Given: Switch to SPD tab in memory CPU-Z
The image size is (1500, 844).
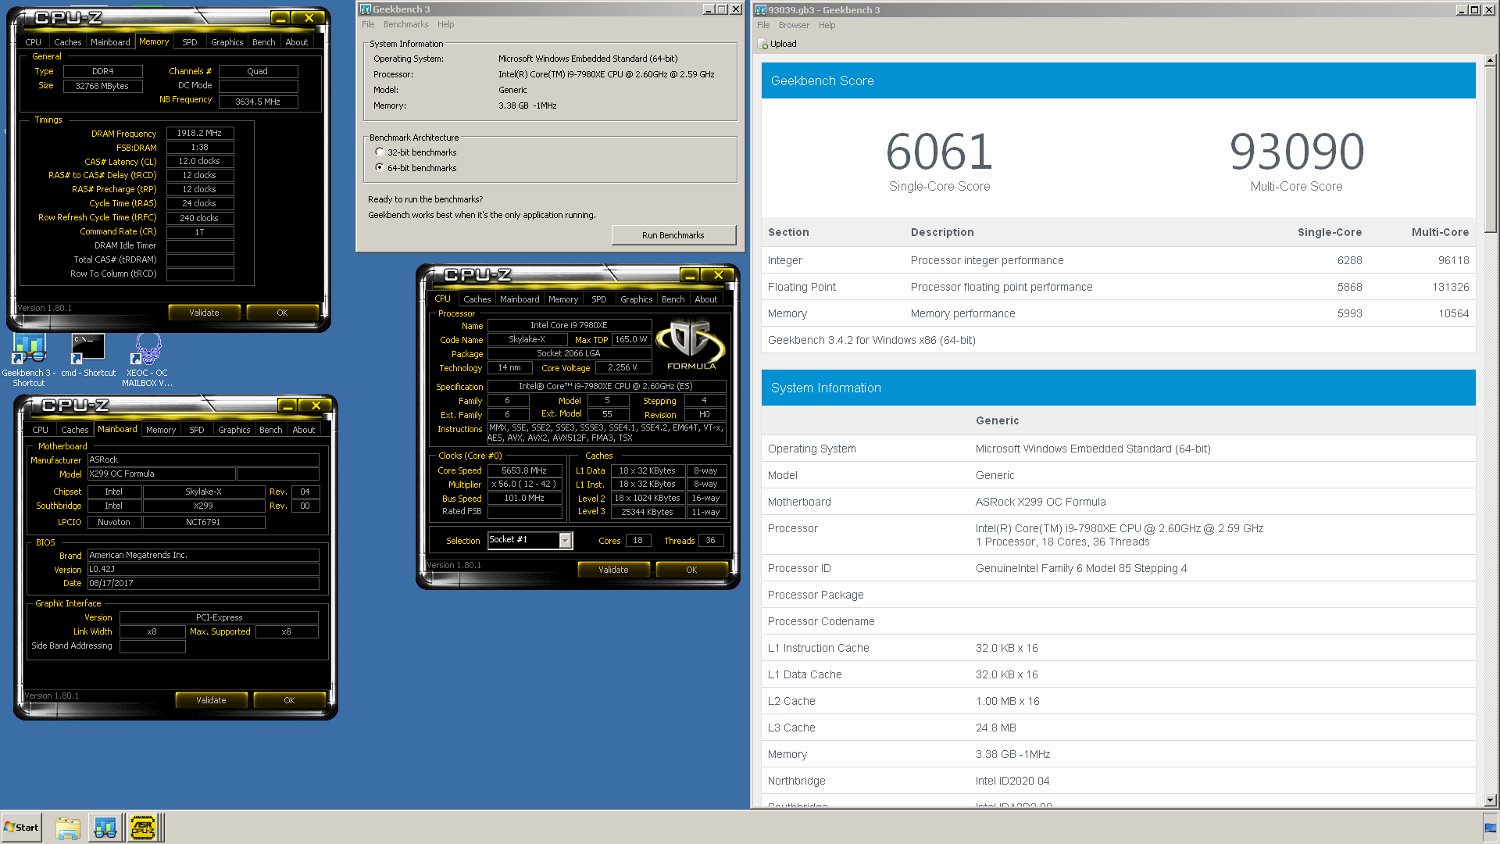Looking at the screenshot, I should click(190, 42).
